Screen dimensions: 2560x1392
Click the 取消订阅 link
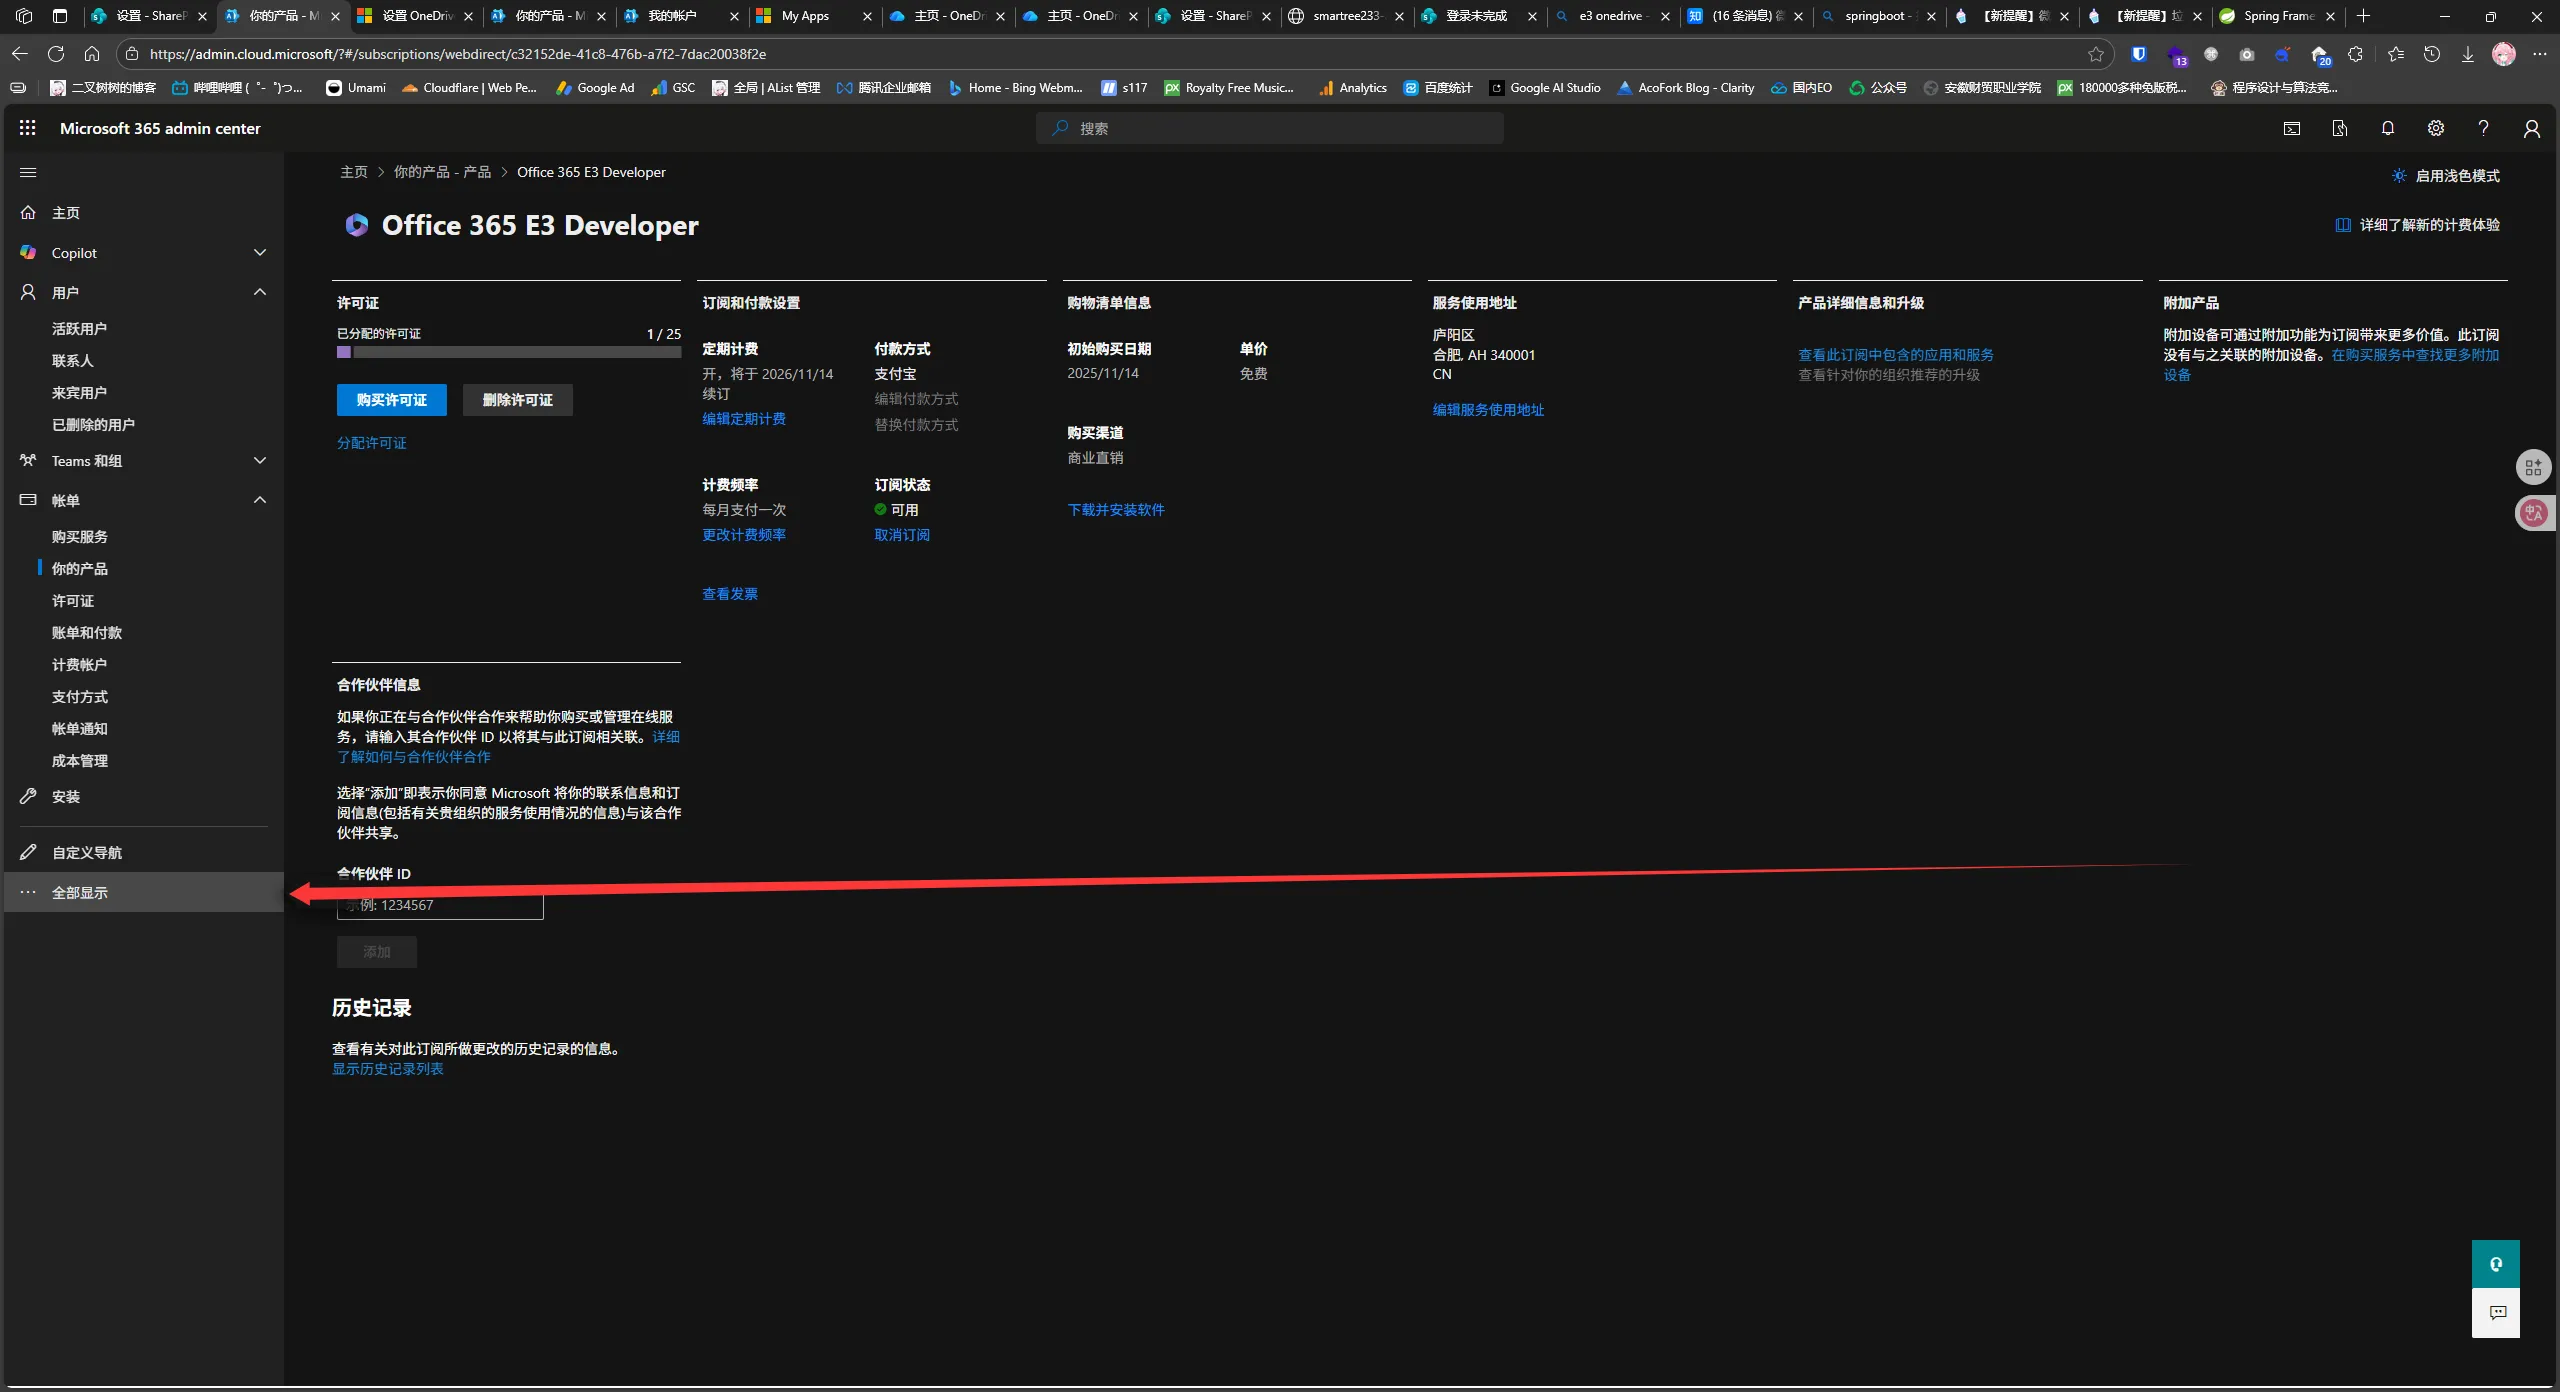coord(901,535)
